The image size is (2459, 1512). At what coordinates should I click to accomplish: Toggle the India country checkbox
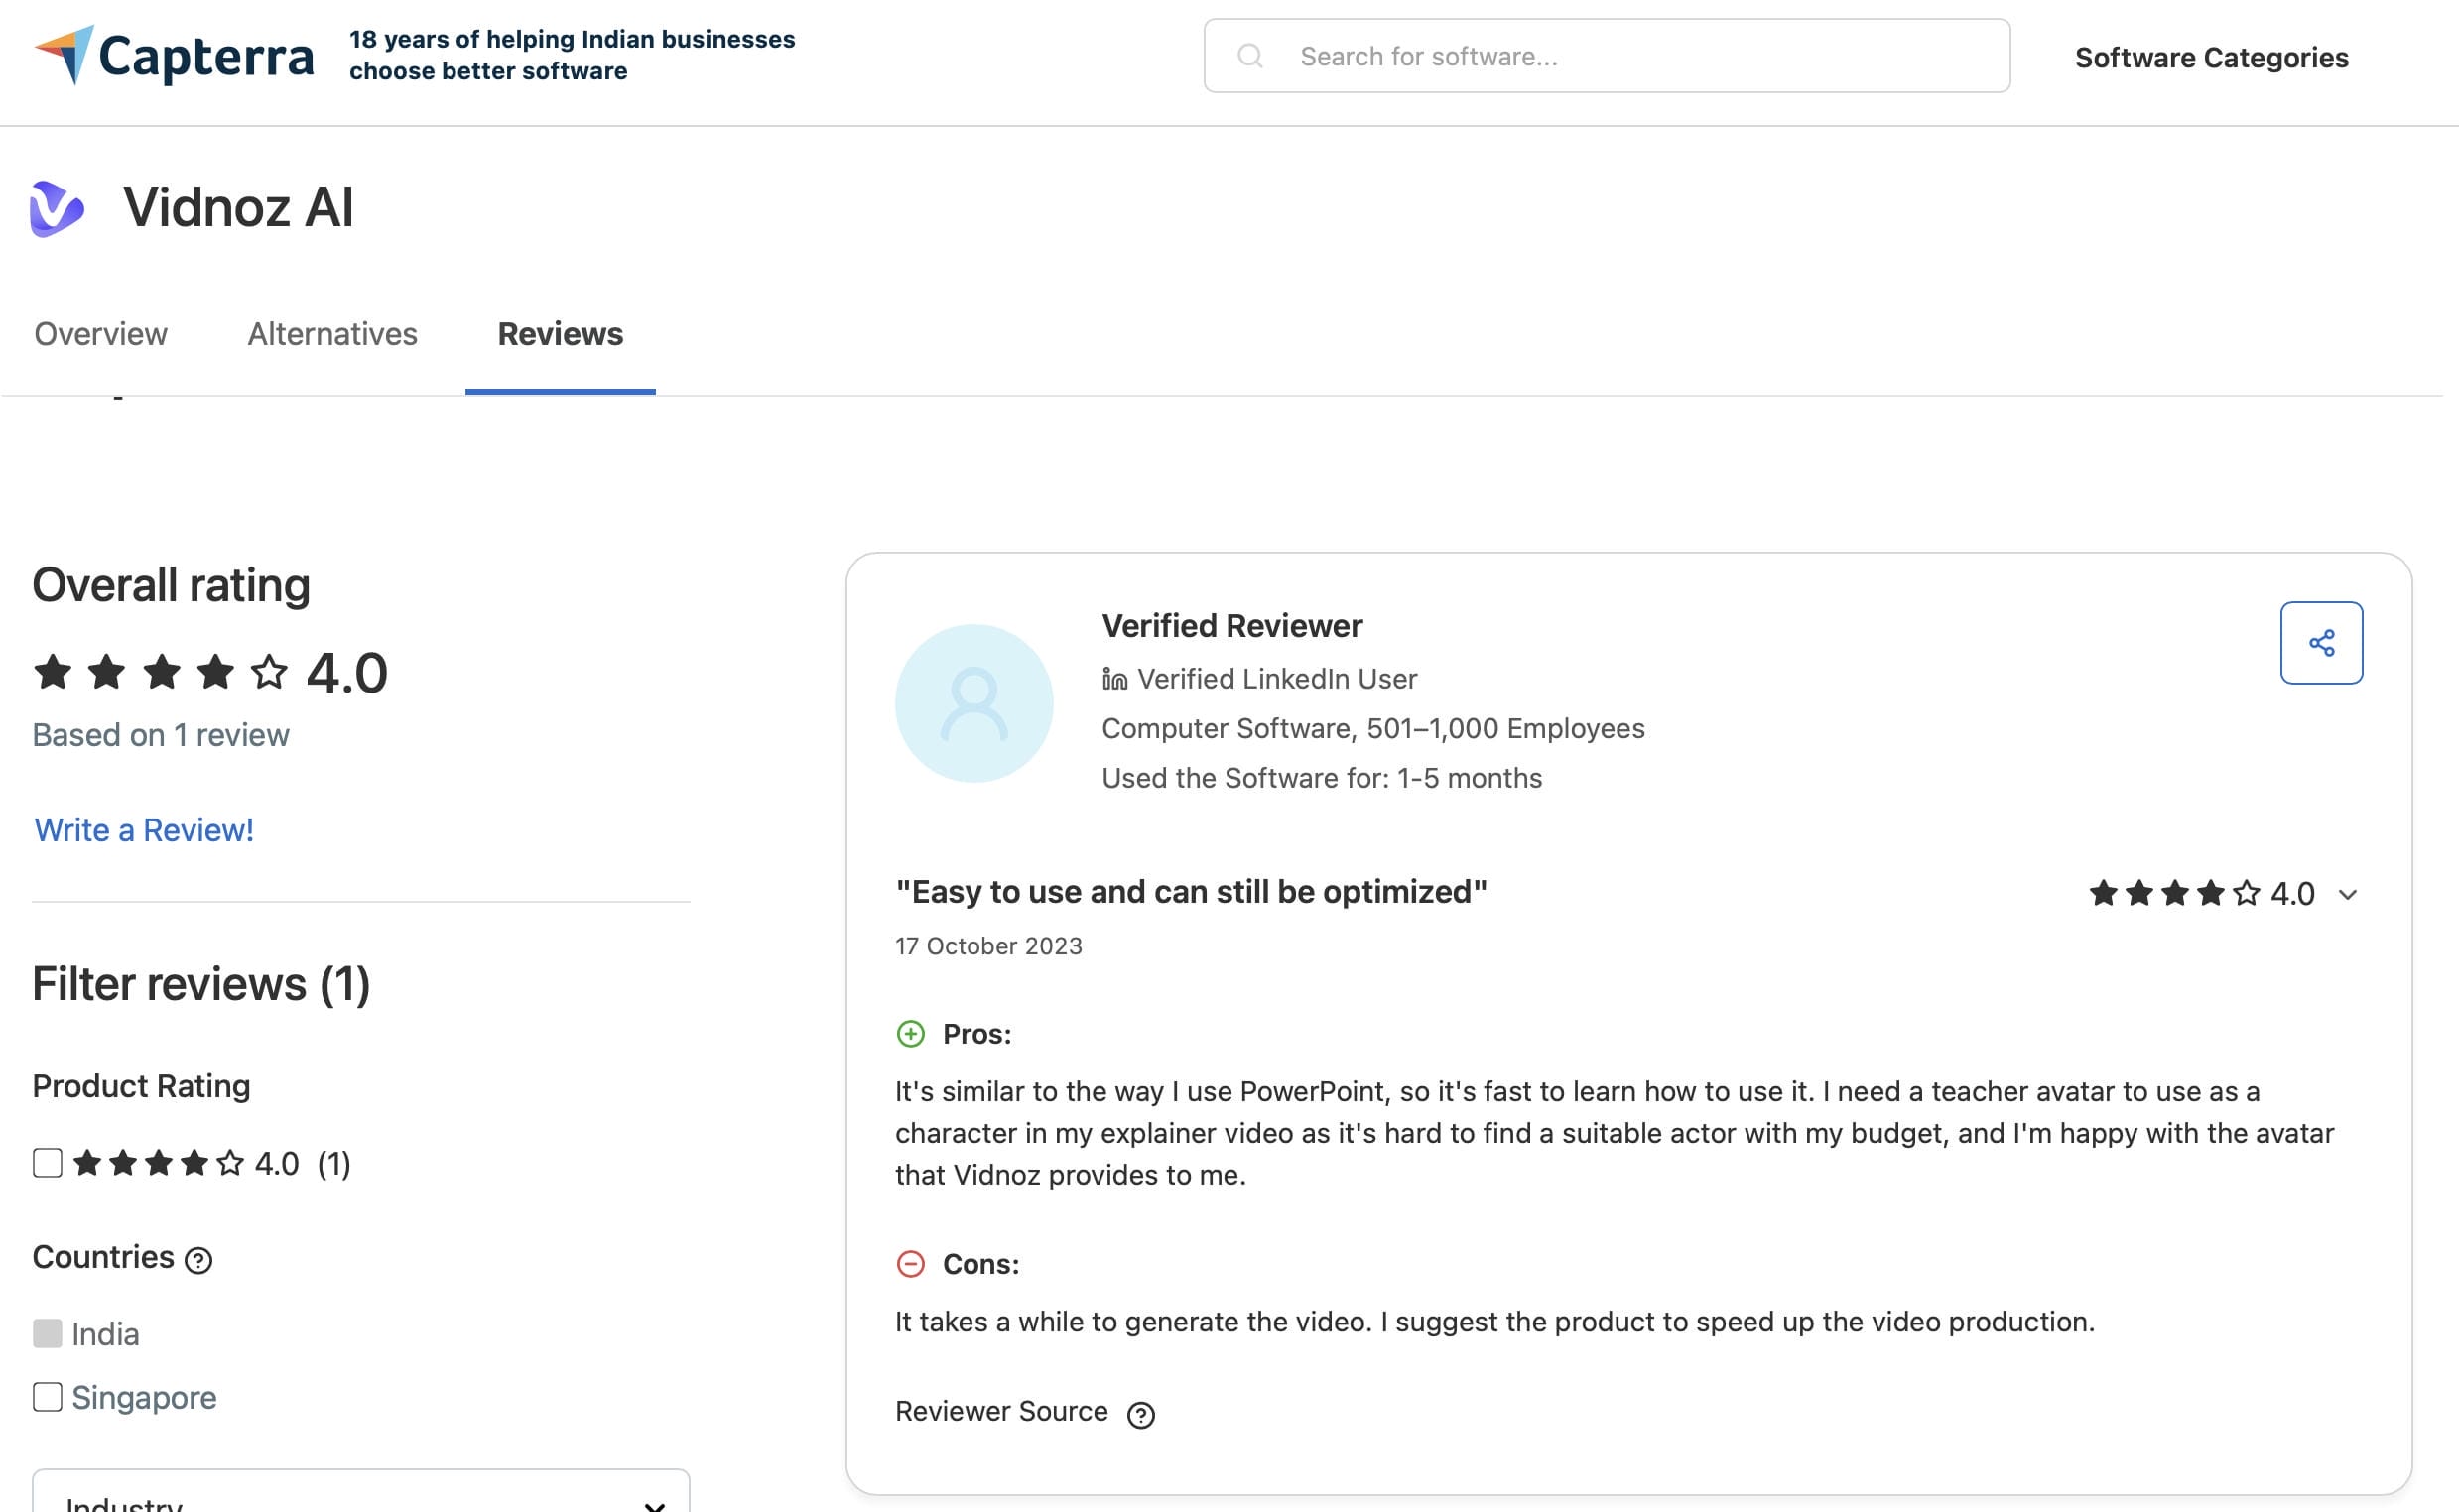47,1333
